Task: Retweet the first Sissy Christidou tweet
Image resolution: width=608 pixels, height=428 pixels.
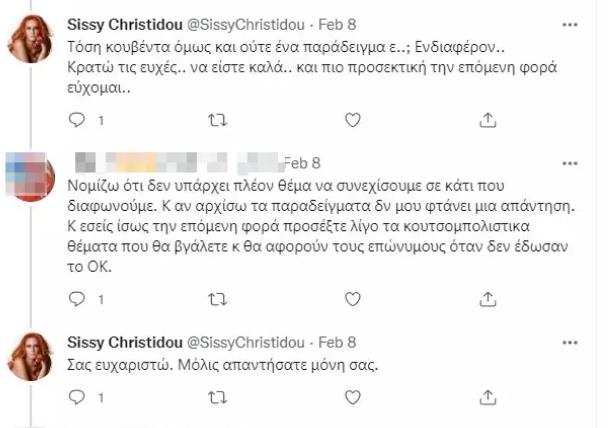Action: click(218, 120)
